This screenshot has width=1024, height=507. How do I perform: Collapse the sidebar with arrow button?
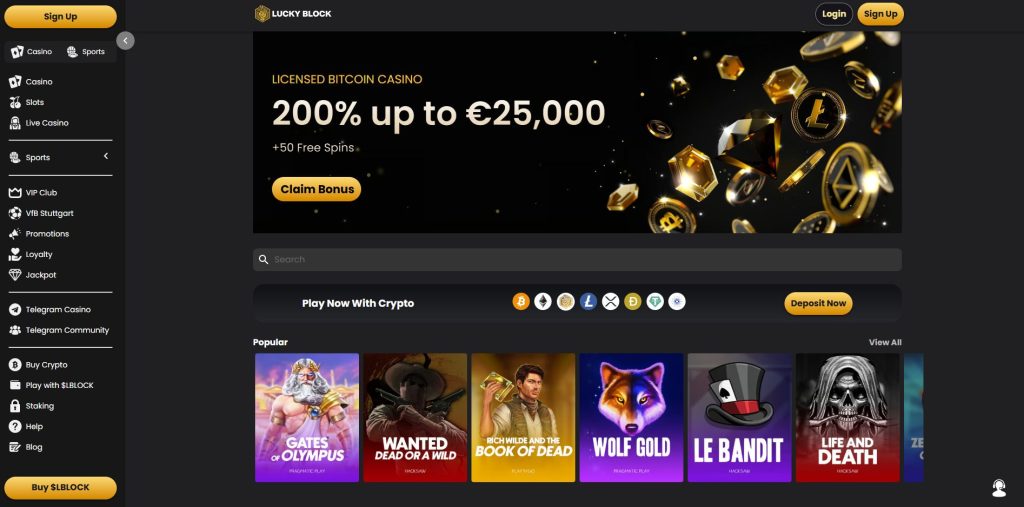125,41
